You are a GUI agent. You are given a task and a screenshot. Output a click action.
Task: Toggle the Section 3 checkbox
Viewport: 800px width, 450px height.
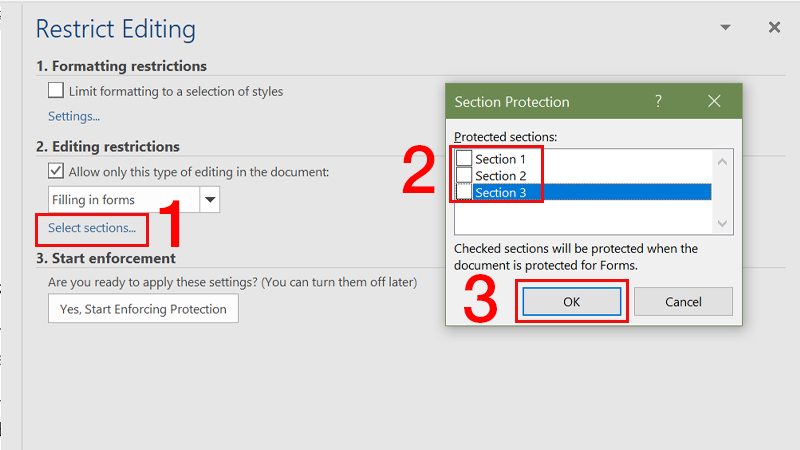coord(464,192)
